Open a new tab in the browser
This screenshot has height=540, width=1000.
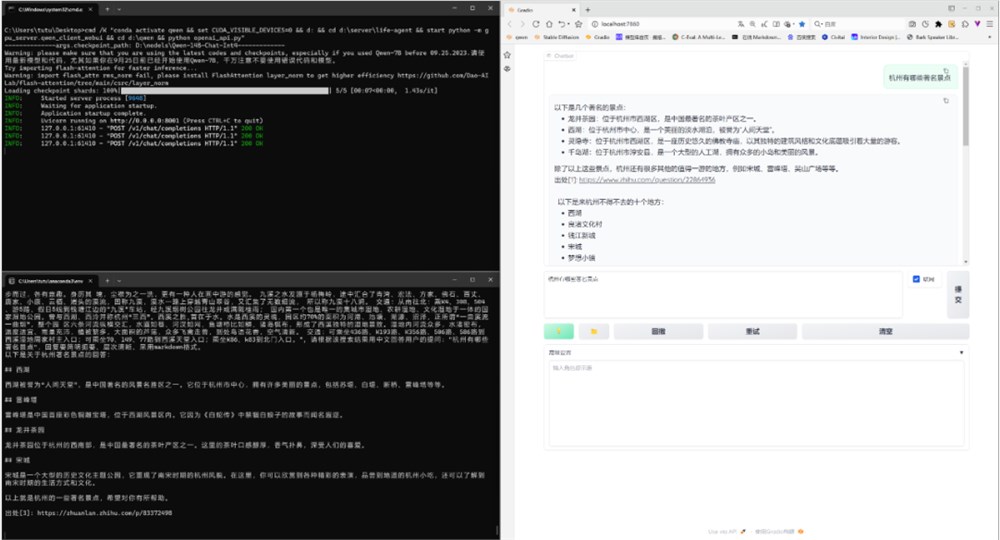(588, 10)
